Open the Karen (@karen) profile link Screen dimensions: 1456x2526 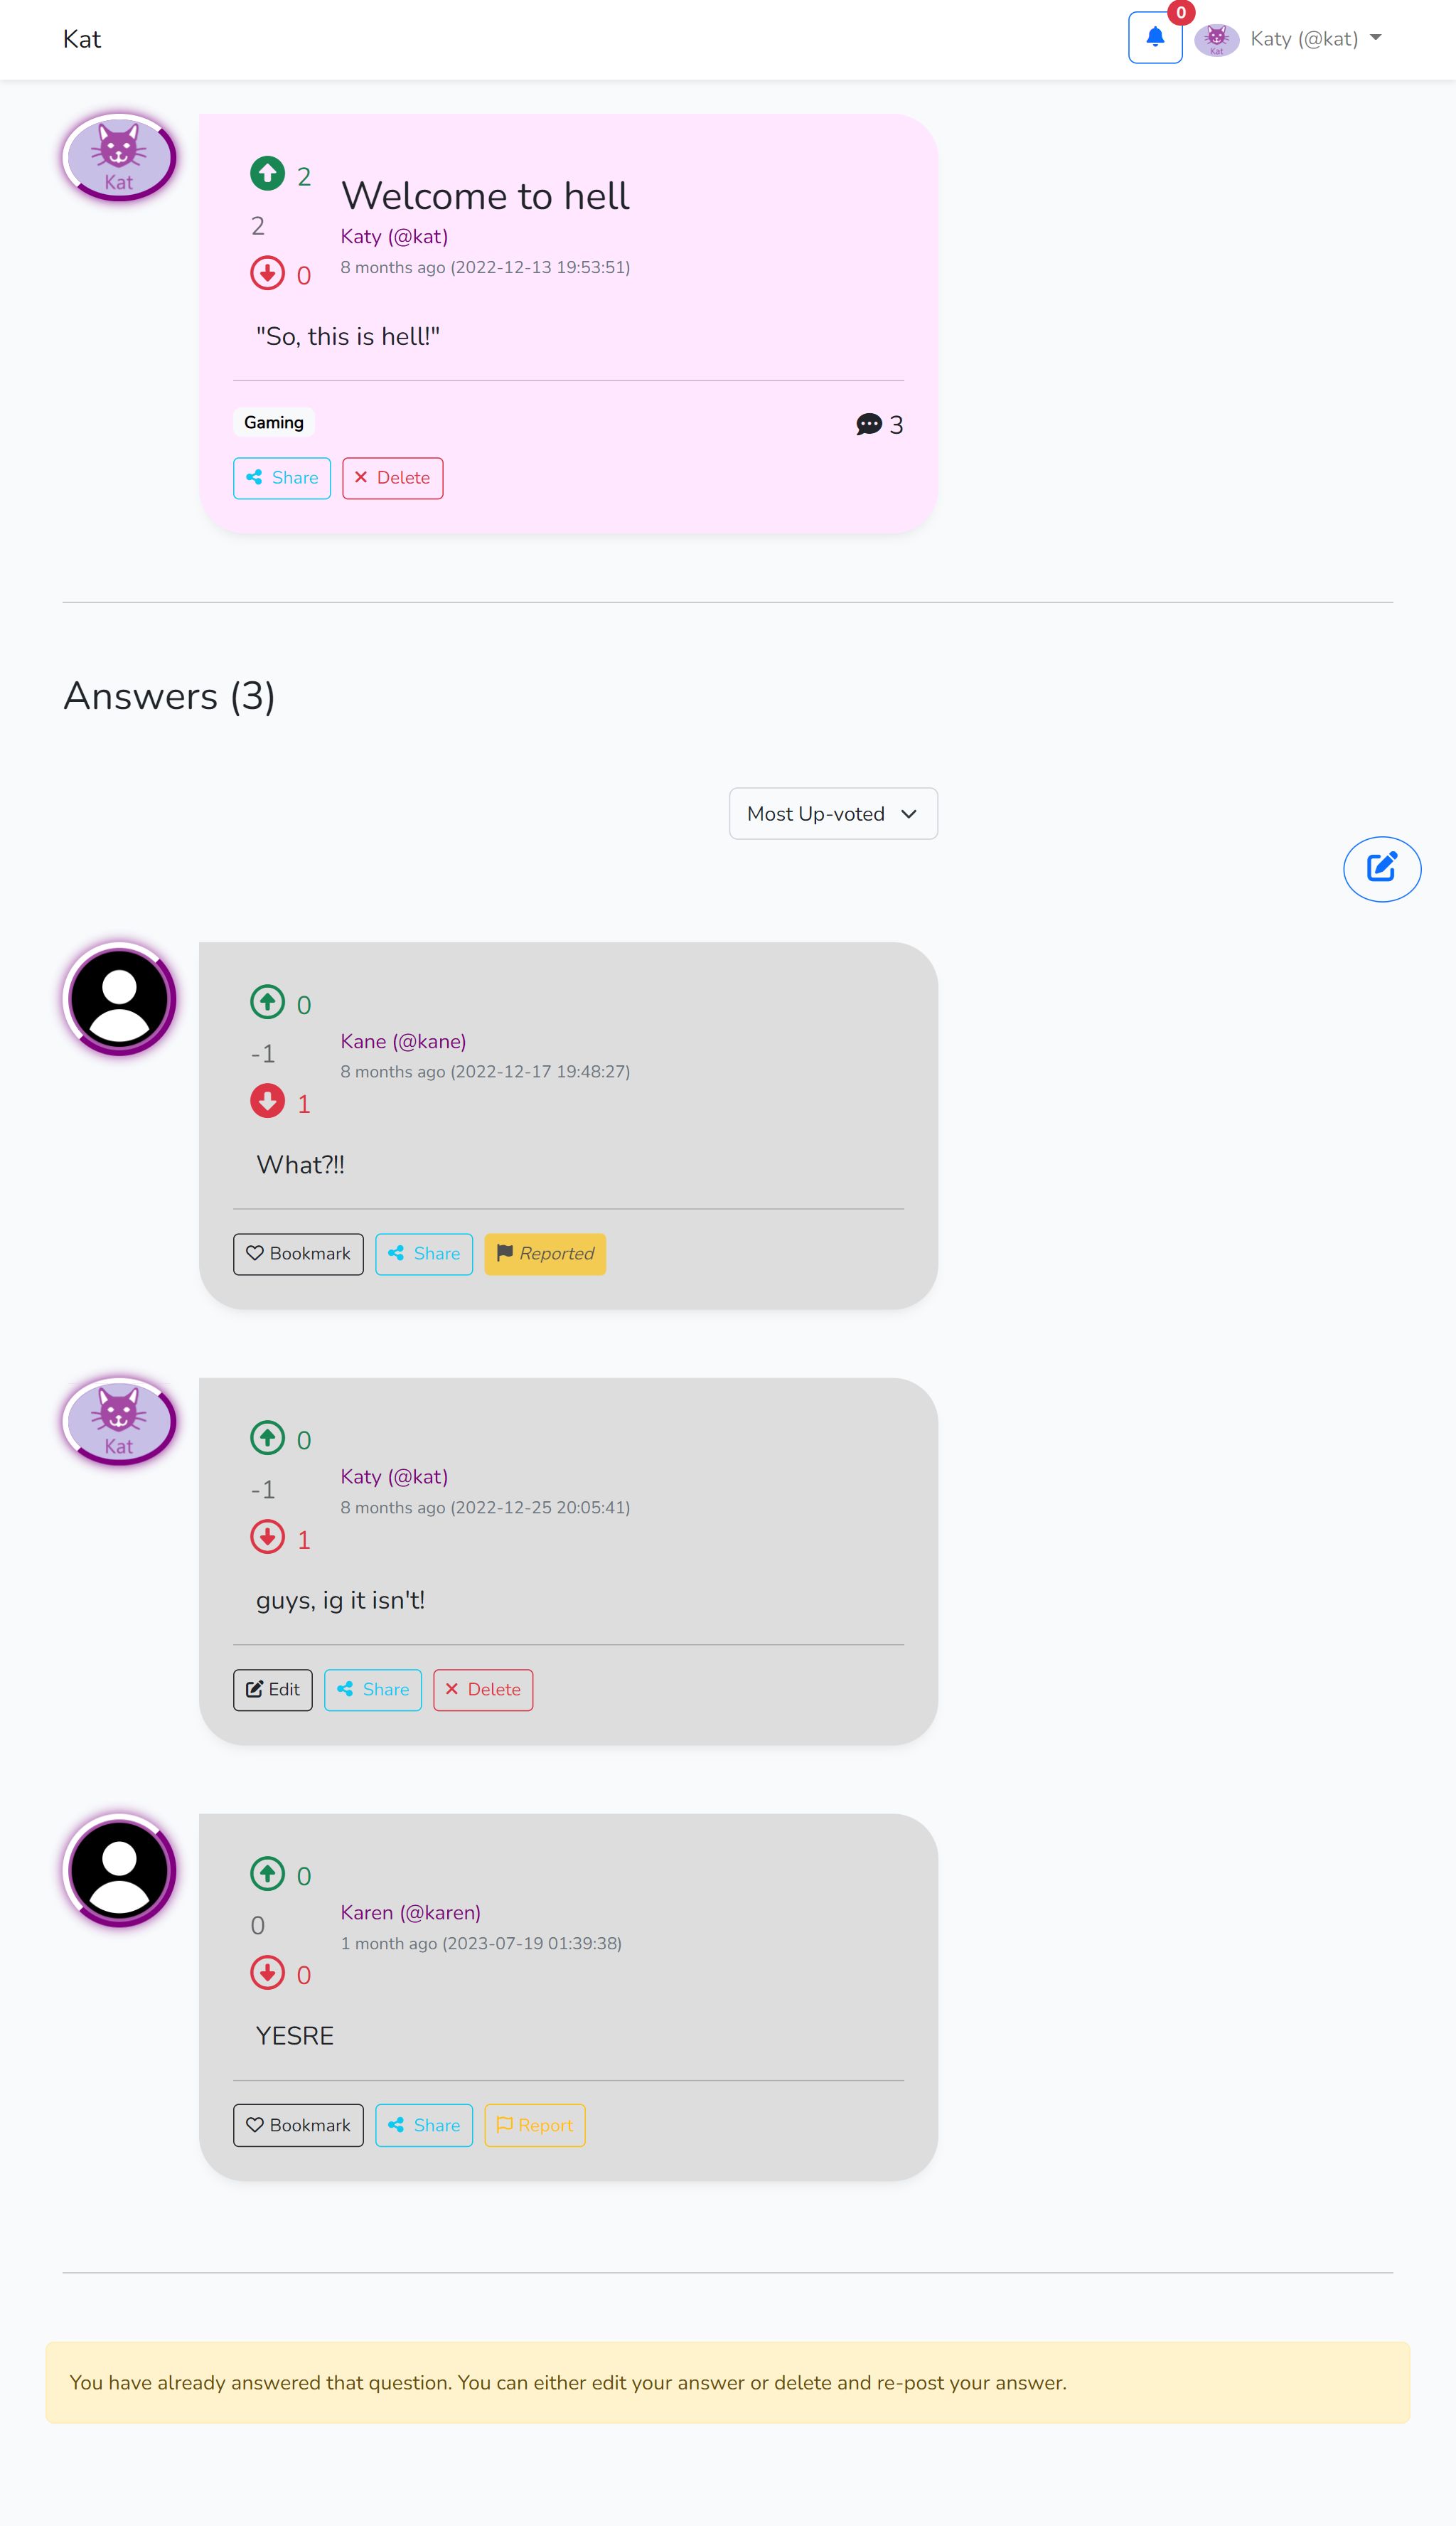(410, 1913)
